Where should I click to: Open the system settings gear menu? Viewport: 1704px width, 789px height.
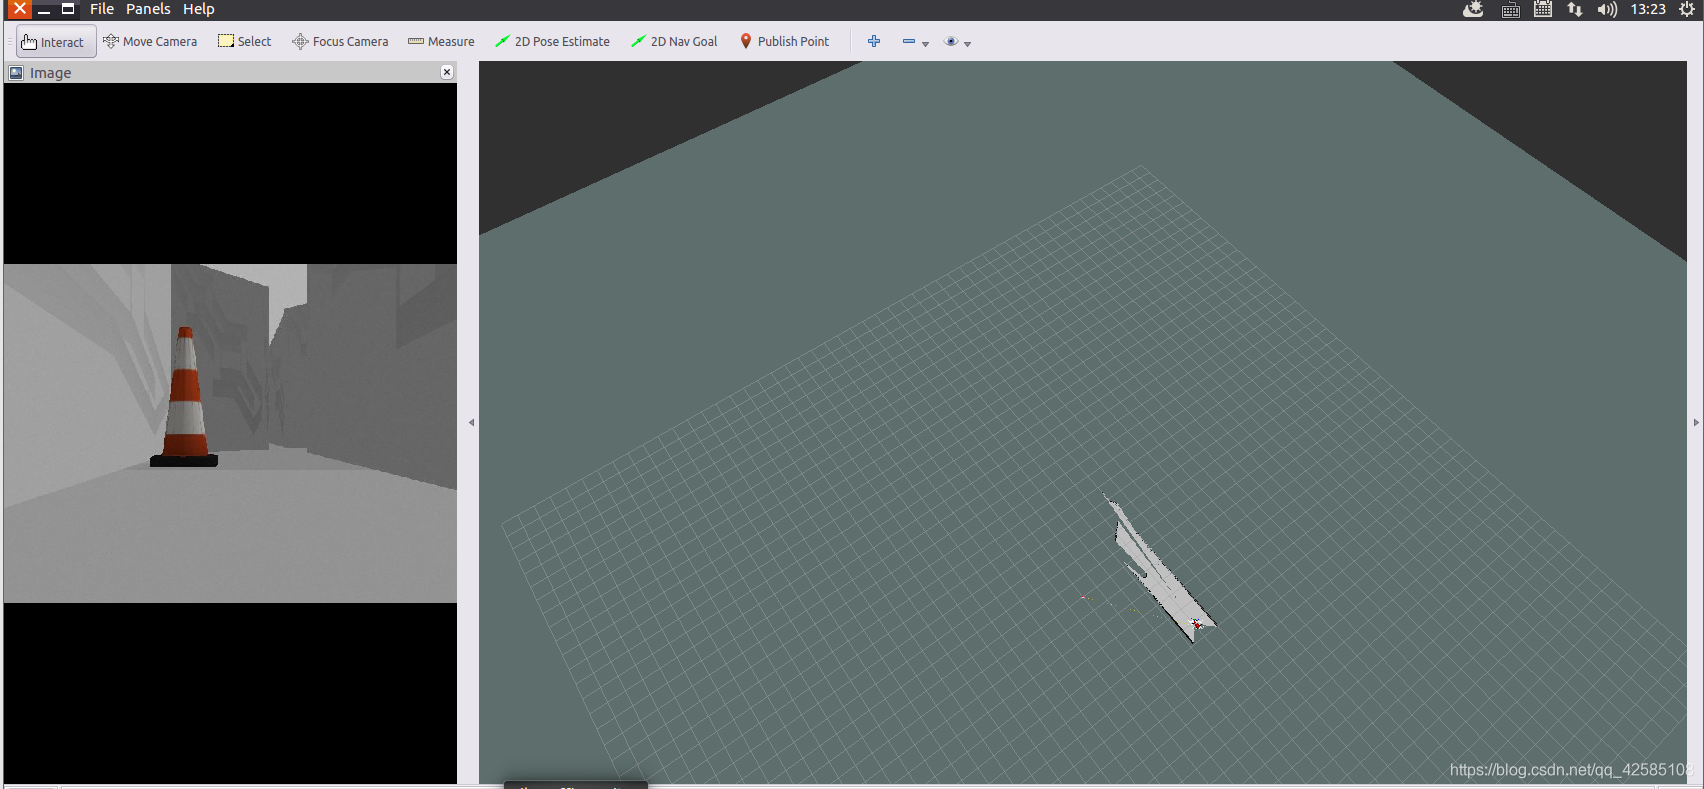click(x=1687, y=9)
